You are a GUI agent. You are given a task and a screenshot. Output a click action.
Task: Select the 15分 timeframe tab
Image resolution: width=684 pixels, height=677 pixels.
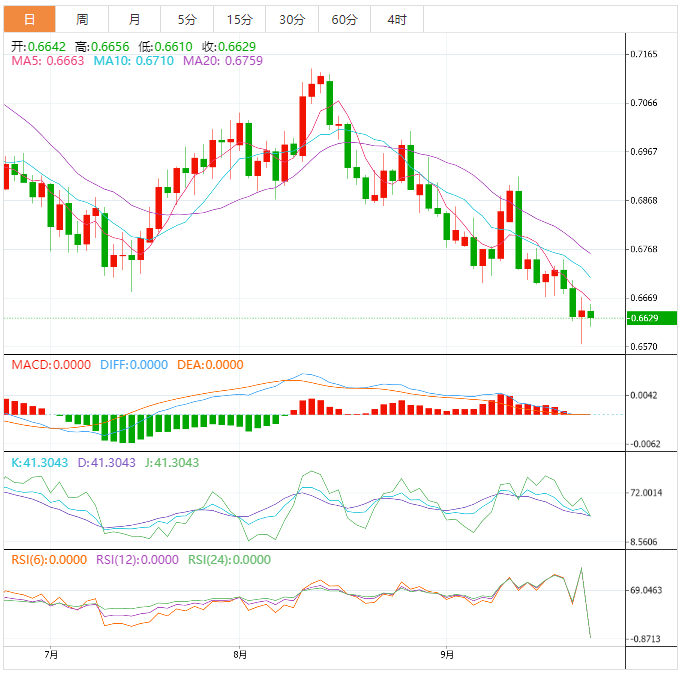click(240, 20)
